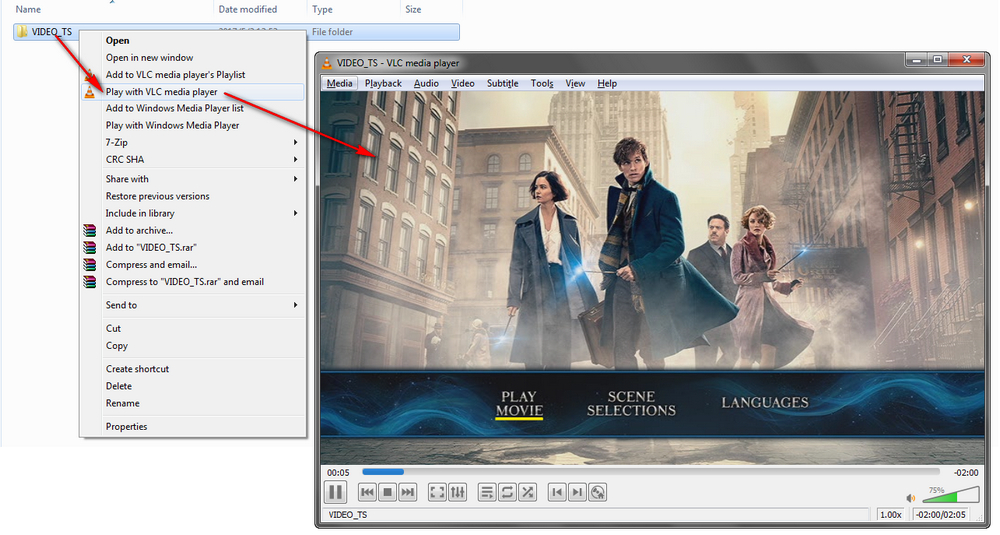This screenshot has height=535, width=1000.
Task: Skip to previous media in VLC
Action: [x=367, y=492]
